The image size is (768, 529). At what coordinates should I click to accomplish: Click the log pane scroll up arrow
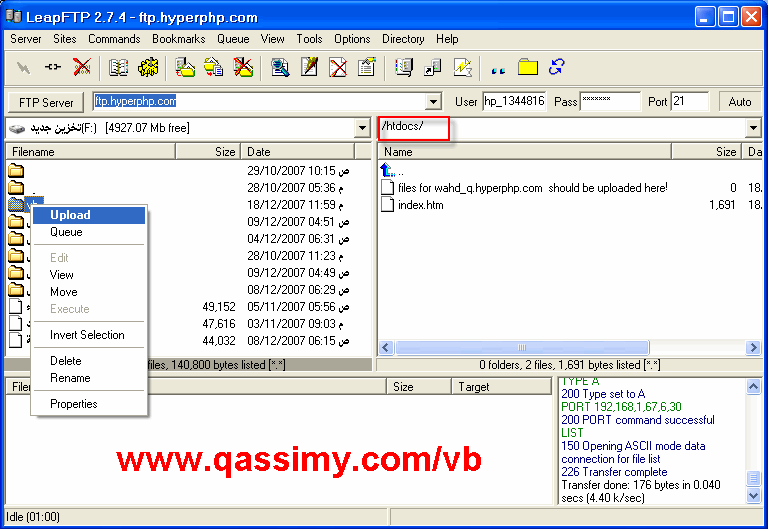pyautogui.click(x=753, y=386)
